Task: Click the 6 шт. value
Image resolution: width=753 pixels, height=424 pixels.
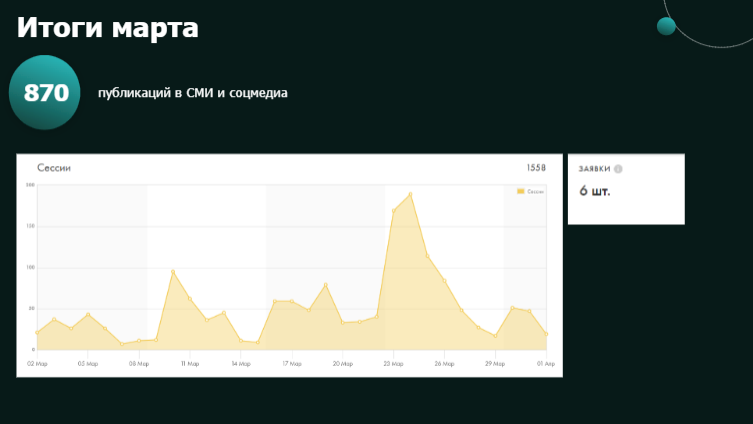Action: tap(595, 190)
